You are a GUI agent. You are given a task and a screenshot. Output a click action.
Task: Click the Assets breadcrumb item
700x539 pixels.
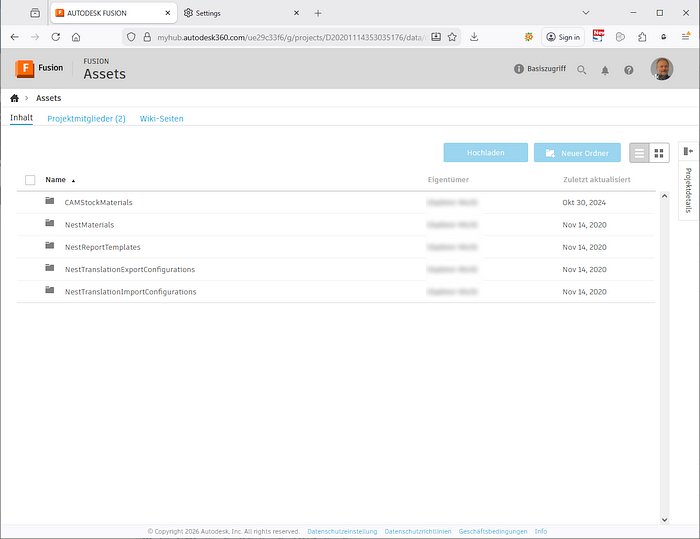tap(49, 98)
